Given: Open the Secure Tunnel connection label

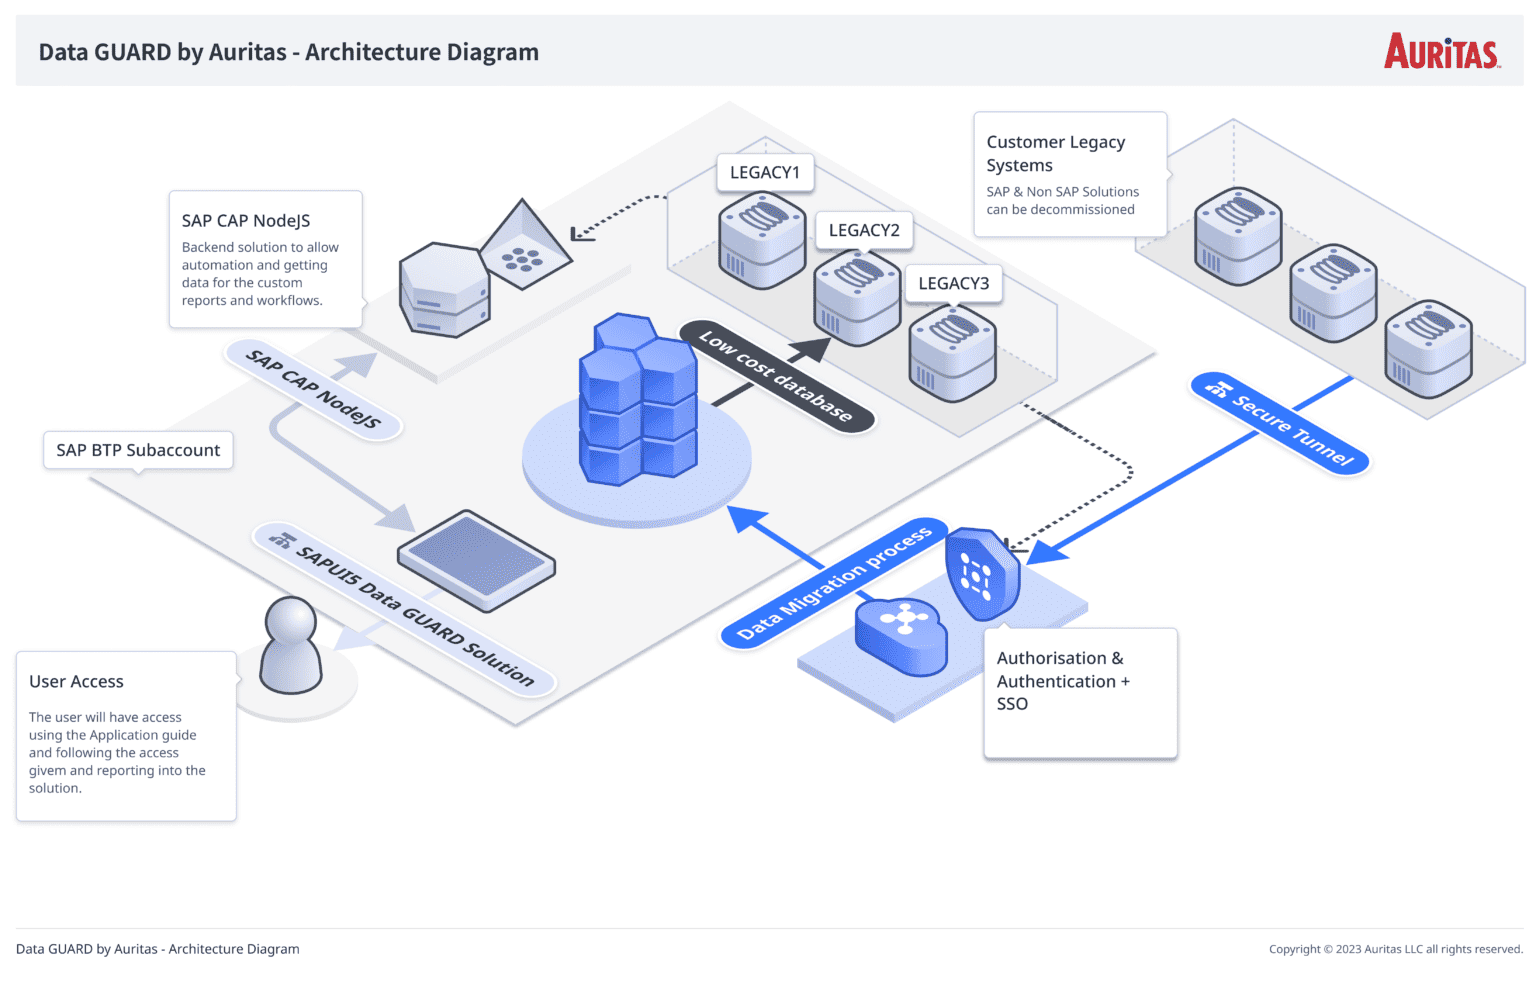Looking at the screenshot, I should click(x=1280, y=425).
